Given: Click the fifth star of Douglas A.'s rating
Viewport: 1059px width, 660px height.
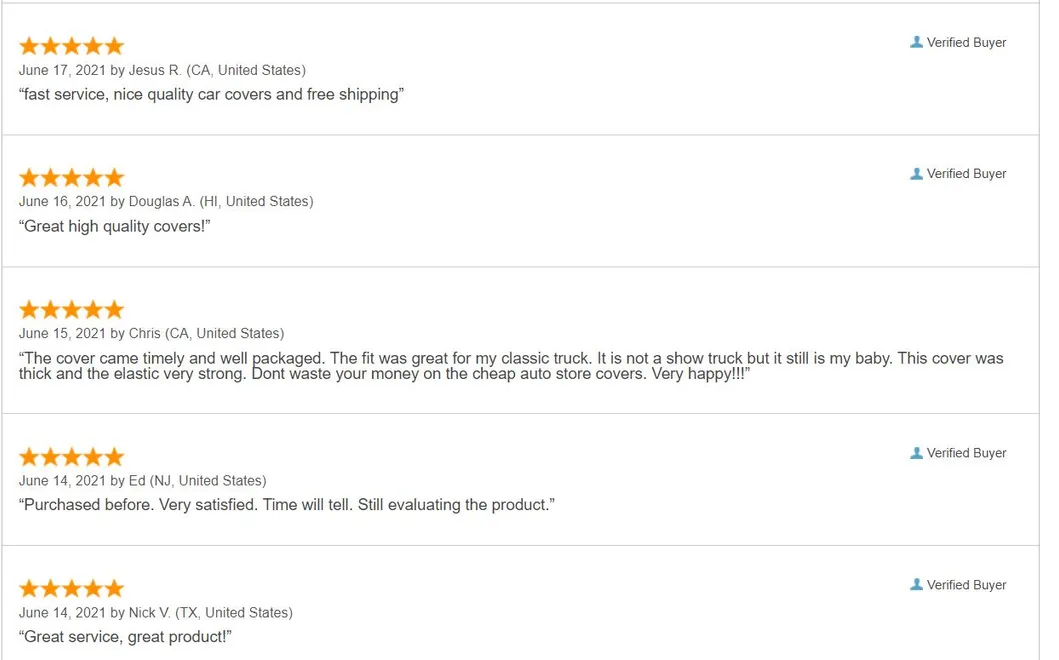Looking at the screenshot, I should tap(114, 178).
